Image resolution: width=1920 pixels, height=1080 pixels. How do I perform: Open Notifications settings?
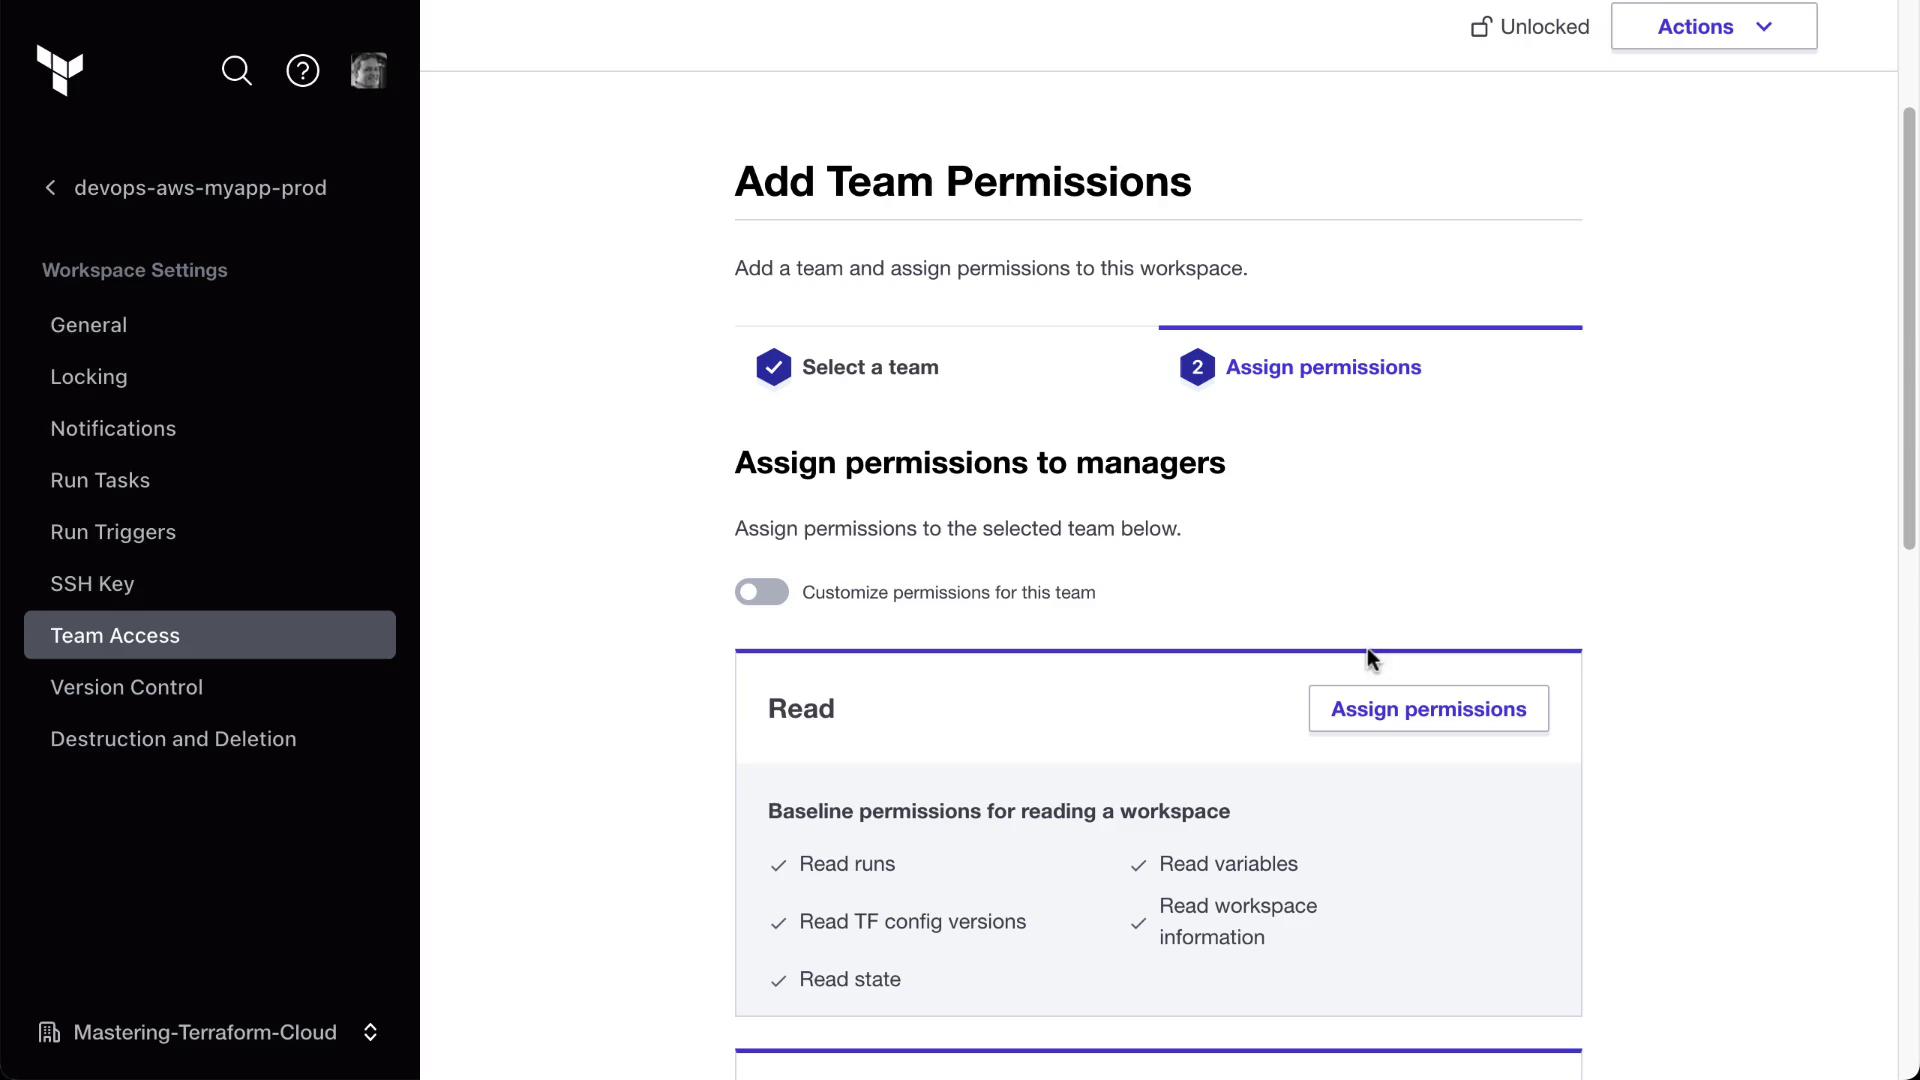tap(113, 428)
